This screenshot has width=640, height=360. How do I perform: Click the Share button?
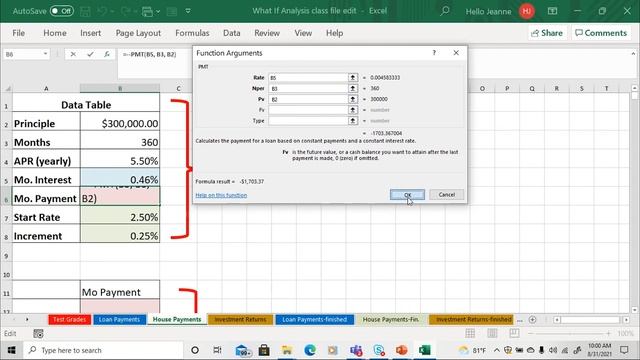pyautogui.click(x=547, y=33)
